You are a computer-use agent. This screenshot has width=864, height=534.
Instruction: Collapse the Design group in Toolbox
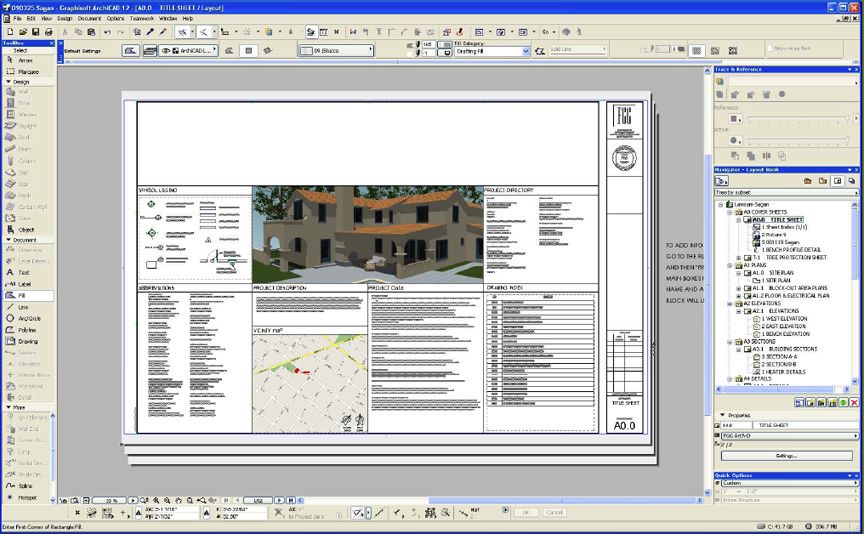pyautogui.click(x=8, y=82)
